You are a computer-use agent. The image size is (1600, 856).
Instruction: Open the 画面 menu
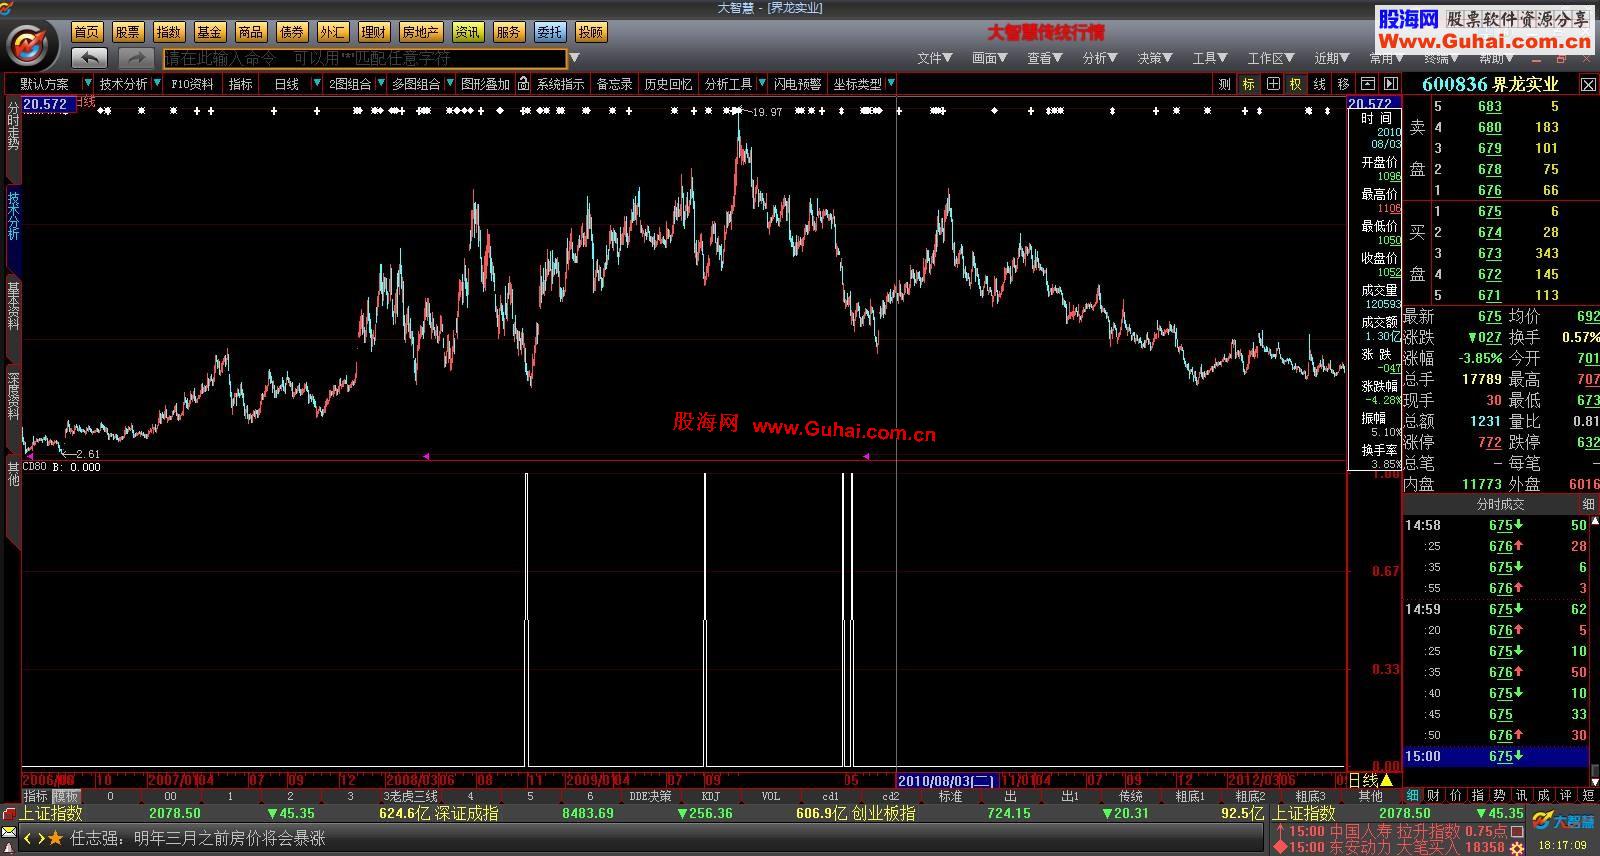pyautogui.click(x=989, y=58)
